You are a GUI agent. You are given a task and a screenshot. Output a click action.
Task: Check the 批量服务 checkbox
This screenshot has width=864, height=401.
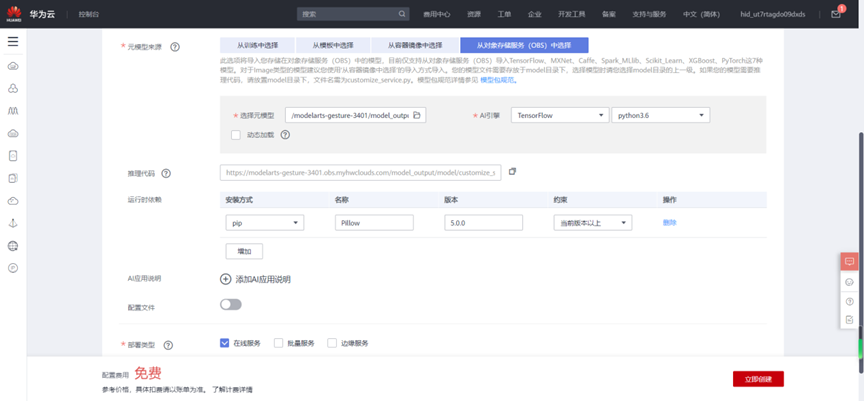pyautogui.click(x=278, y=343)
